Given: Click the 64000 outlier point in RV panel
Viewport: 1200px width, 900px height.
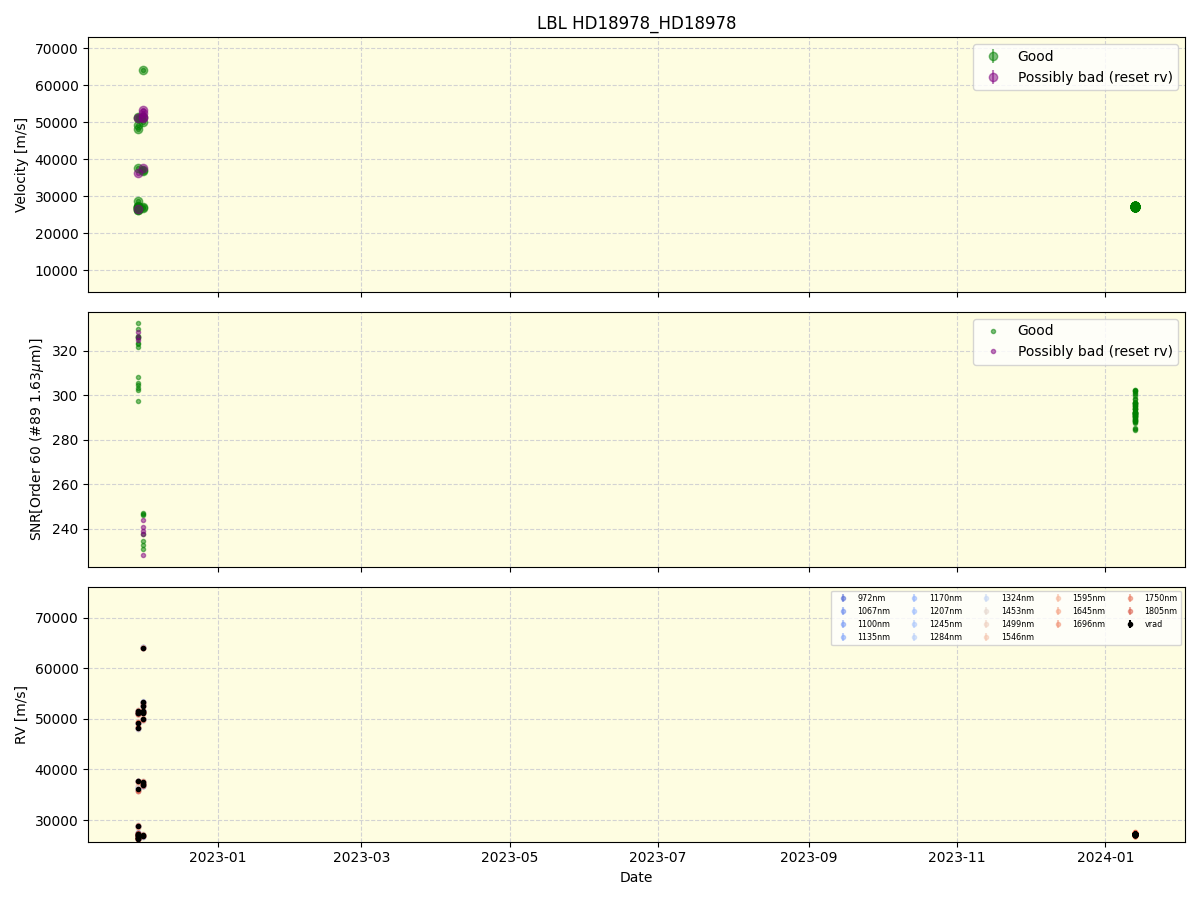Looking at the screenshot, I should pos(143,648).
